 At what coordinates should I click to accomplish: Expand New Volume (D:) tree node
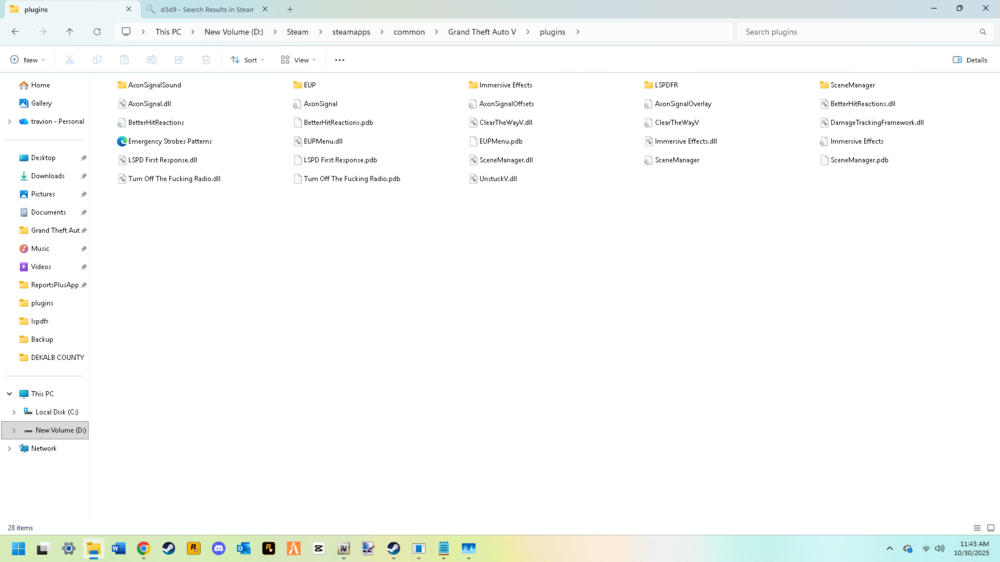coord(14,431)
